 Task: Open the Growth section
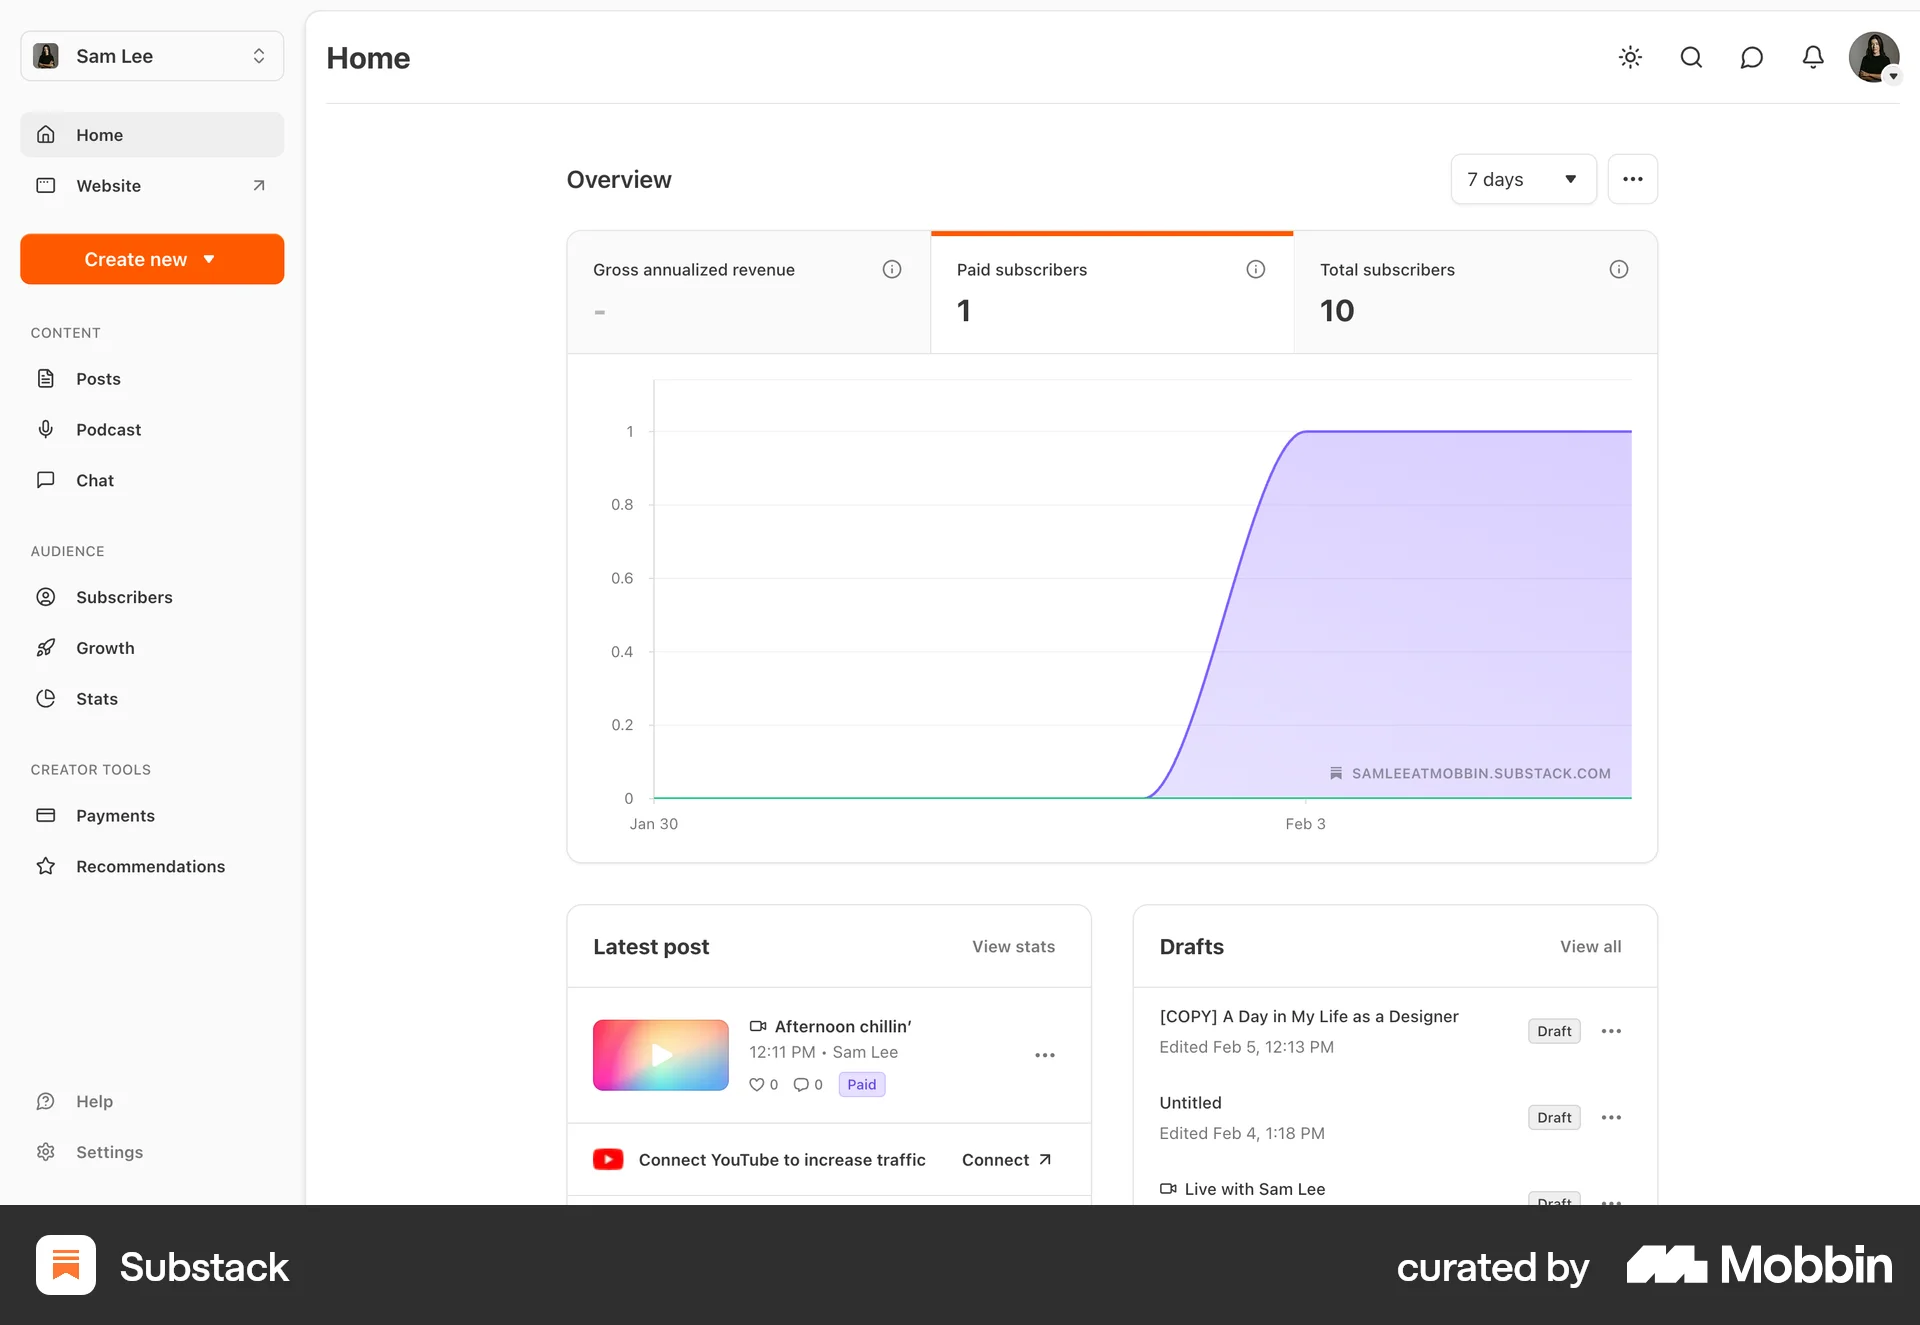click(105, 647)
